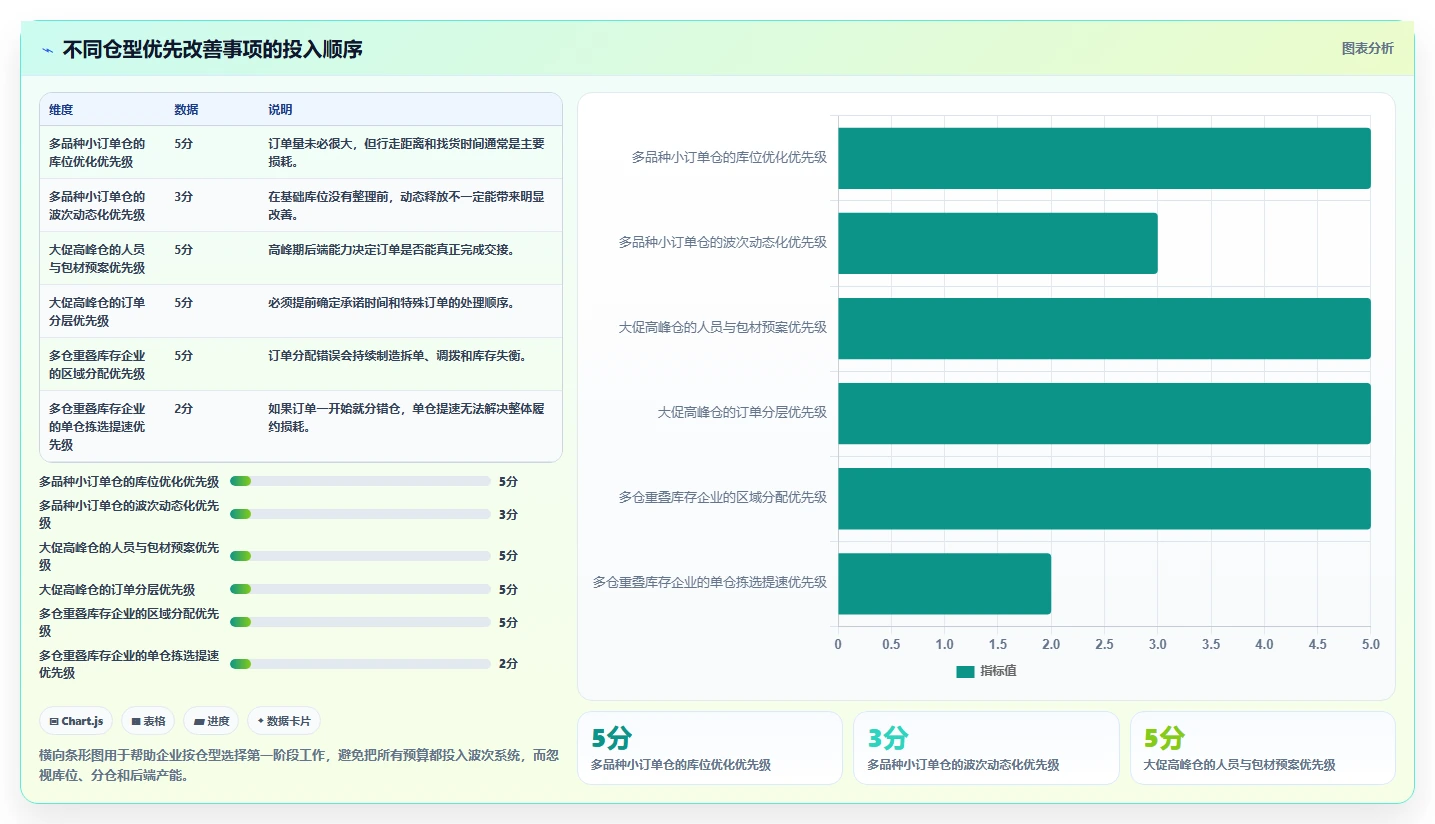Click the Chart.js chip
Screen dimensions: 1435x824
pos(76,721)
